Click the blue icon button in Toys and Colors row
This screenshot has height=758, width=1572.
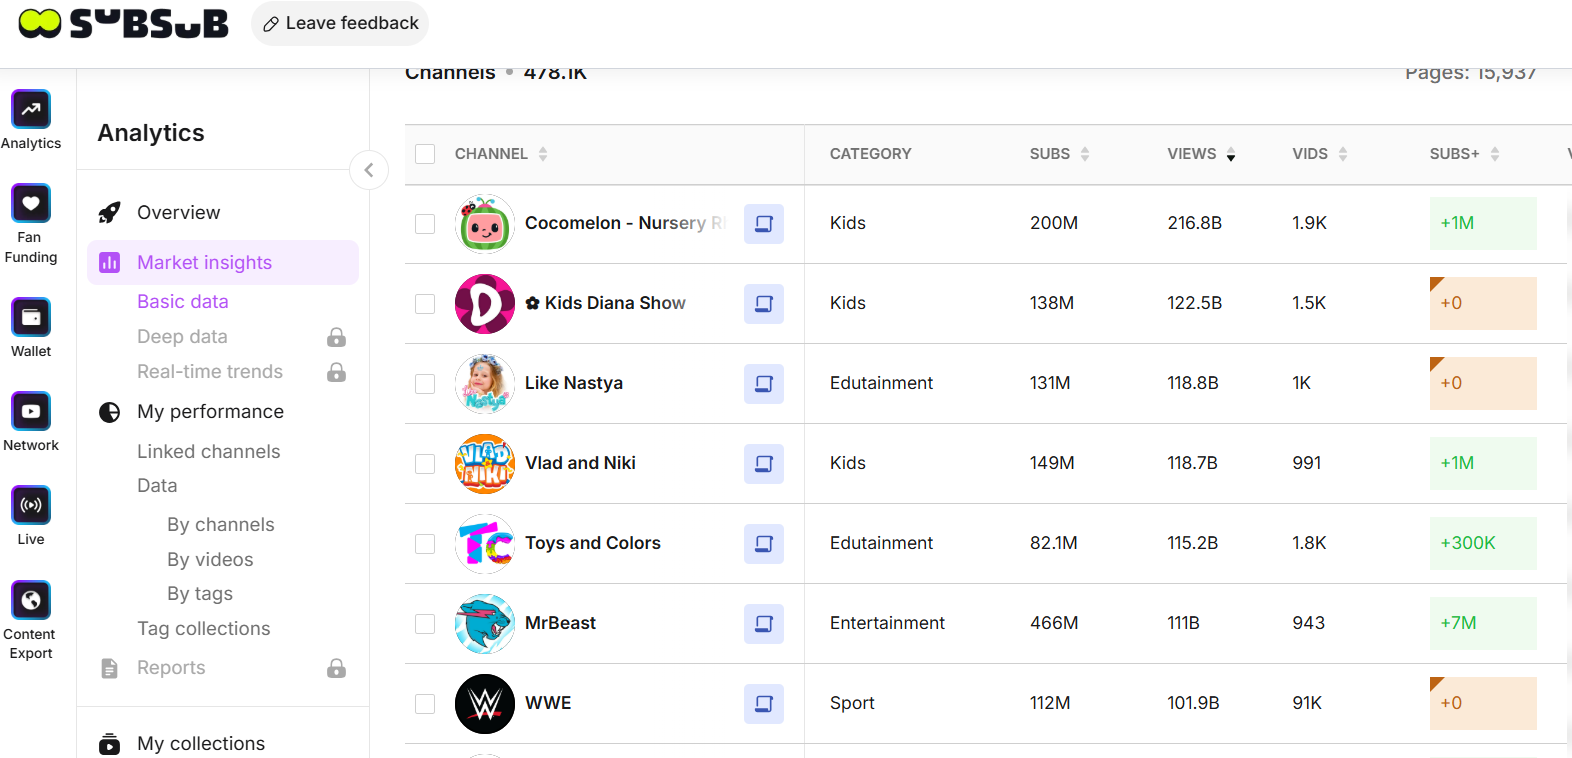tap(764, 544)
